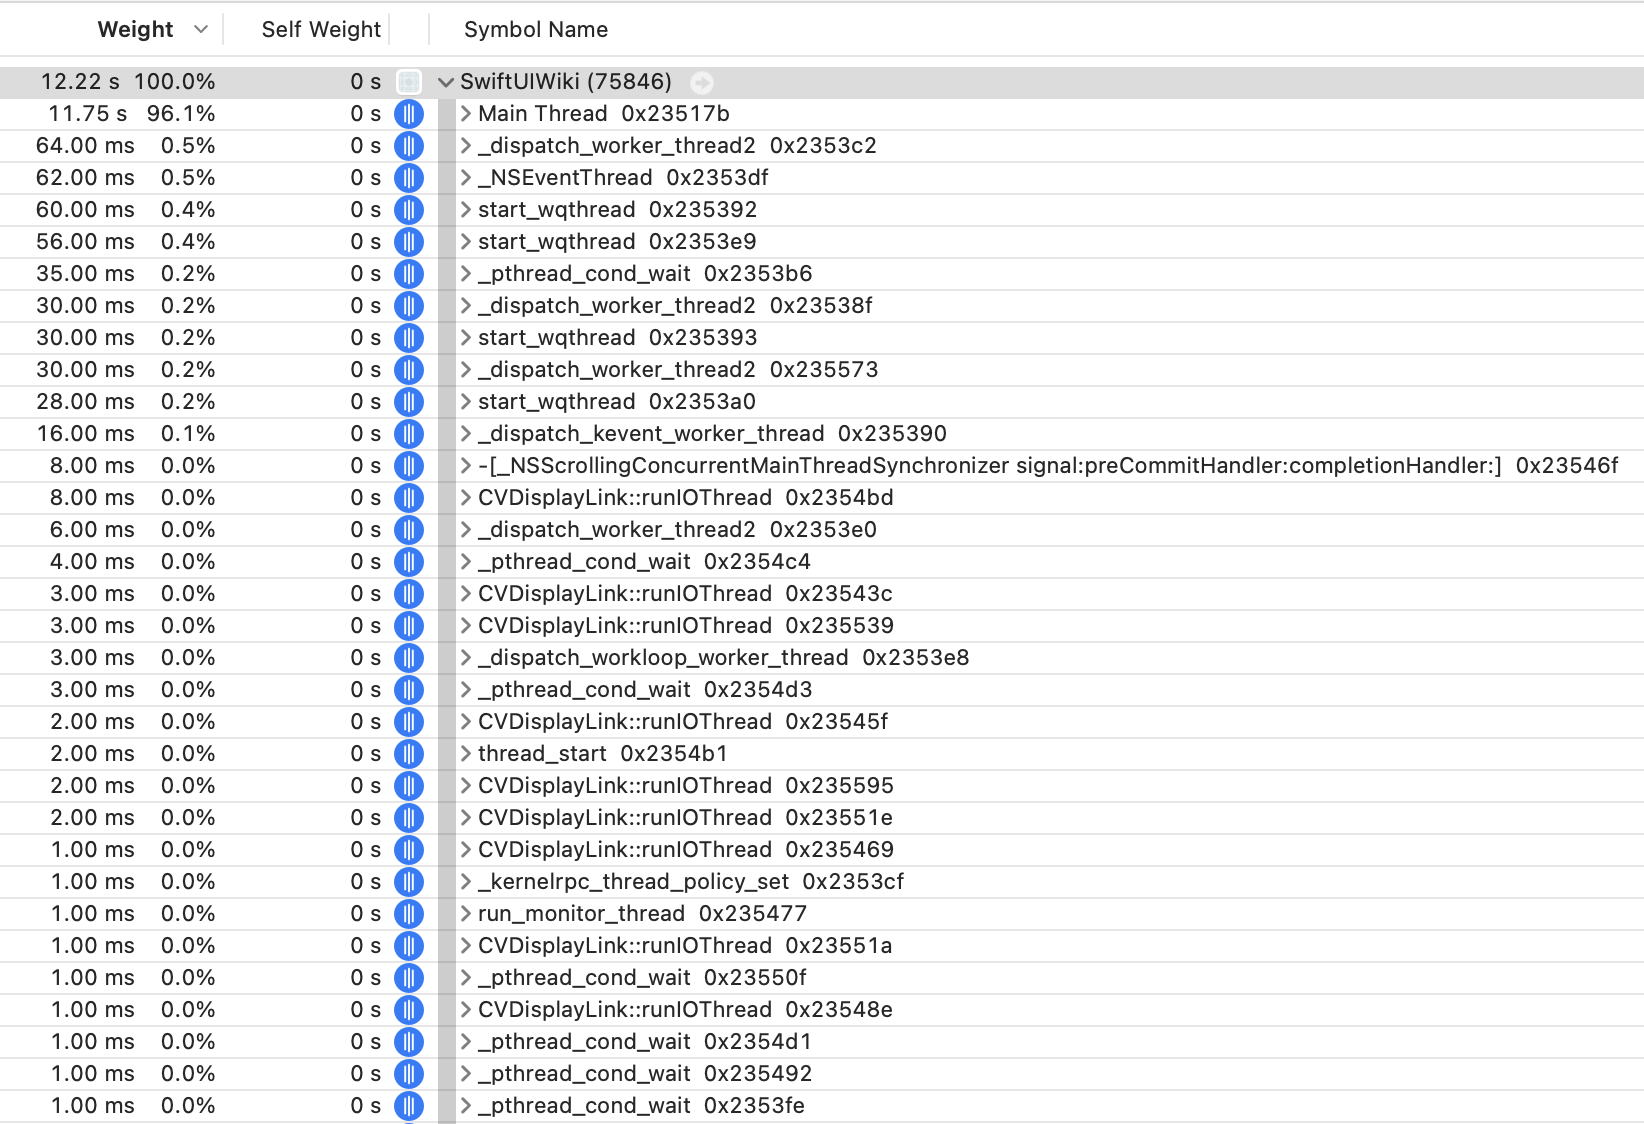This screenshot has height=1124, width=1644.
Task: Click the thread state icon beside _NSEventThread
Action: coord(408,178)
